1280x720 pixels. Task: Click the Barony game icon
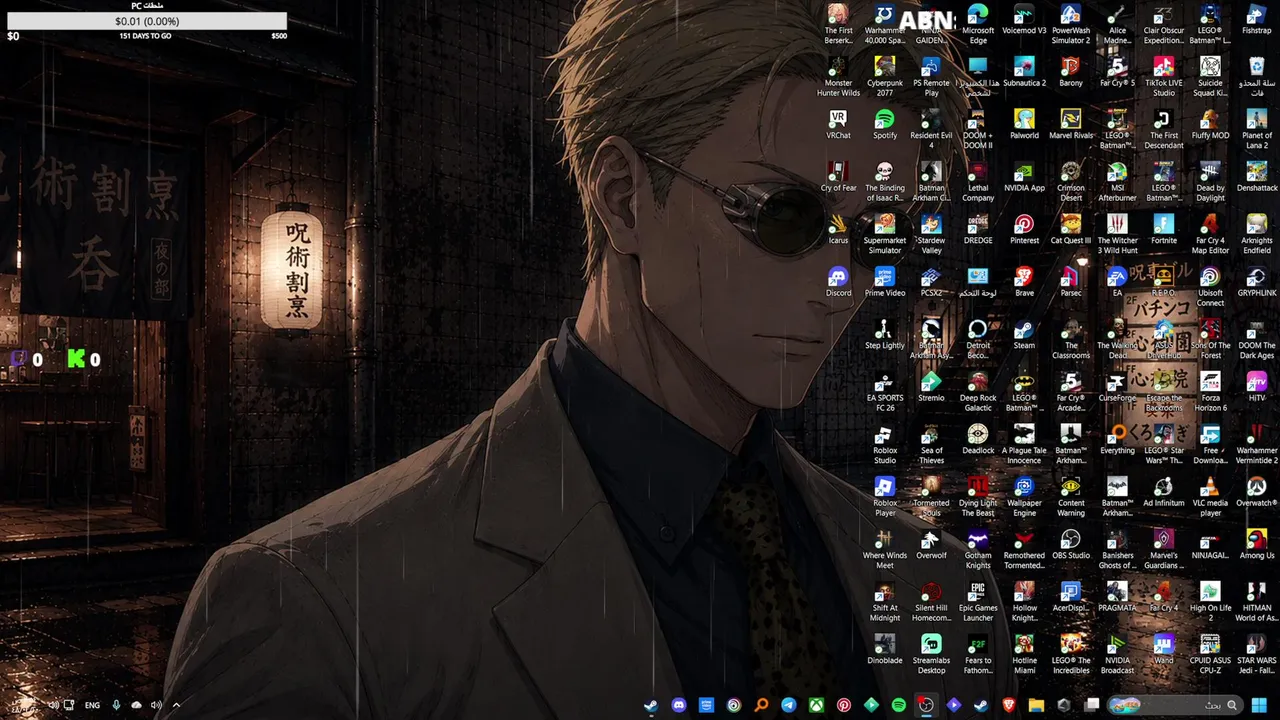point(1071,72)
